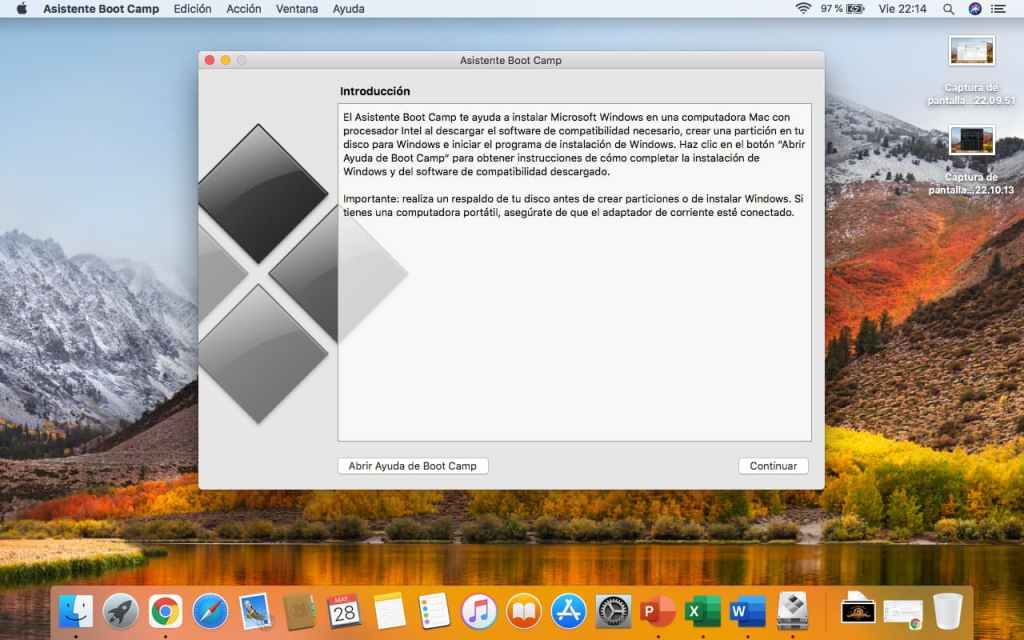Activate Siri from the menu bar

tap(975, 9)
